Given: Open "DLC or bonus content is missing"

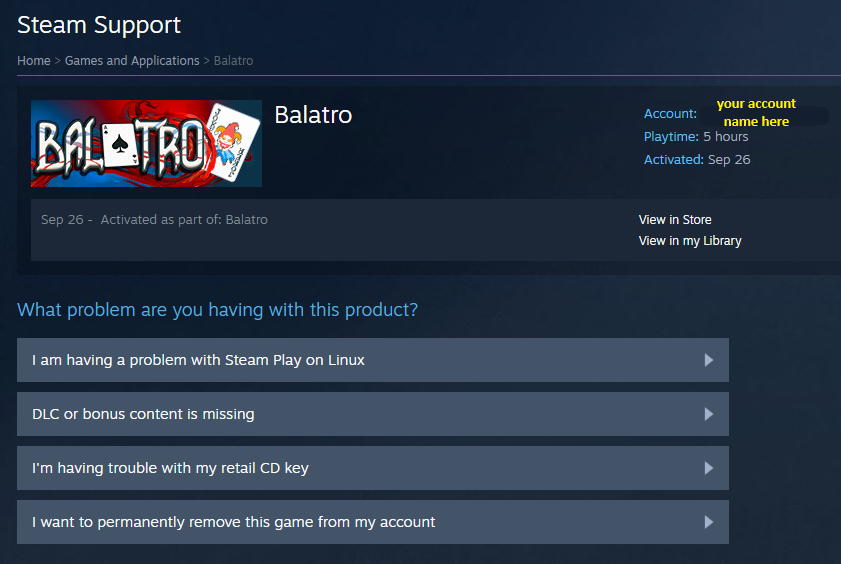Looking at the screenshot, I should tap(143, 414).
